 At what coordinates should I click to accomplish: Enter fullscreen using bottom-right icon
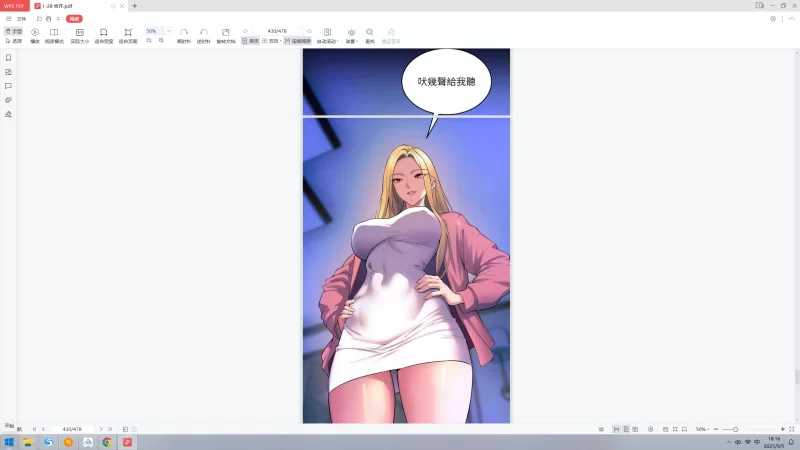click(791, 429)
